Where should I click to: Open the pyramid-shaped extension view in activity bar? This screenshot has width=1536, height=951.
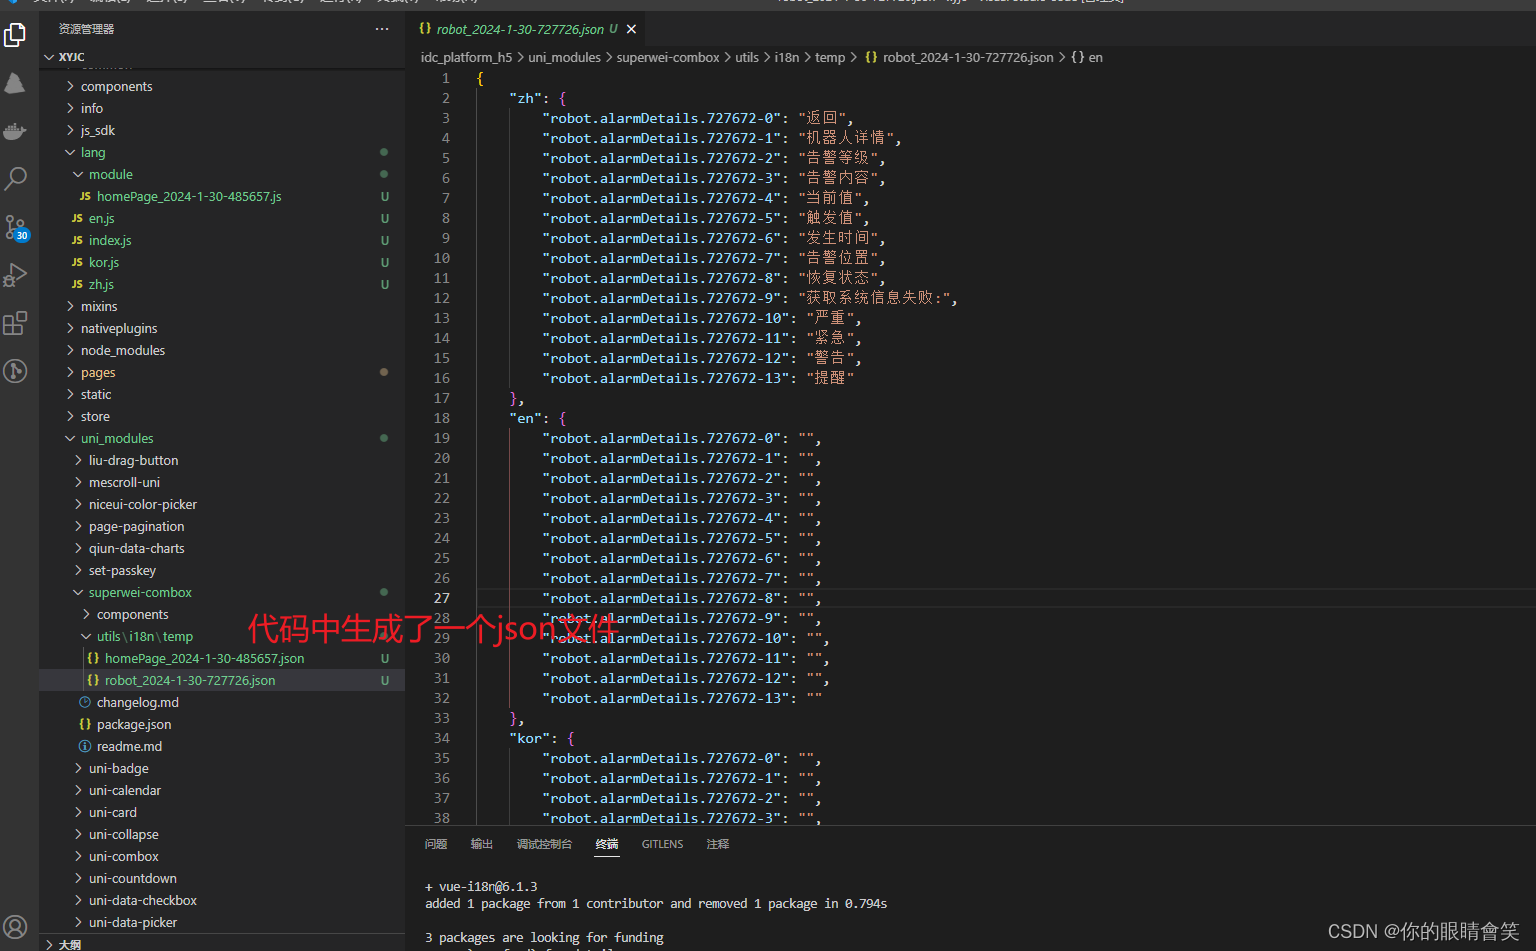pos(15,83)
